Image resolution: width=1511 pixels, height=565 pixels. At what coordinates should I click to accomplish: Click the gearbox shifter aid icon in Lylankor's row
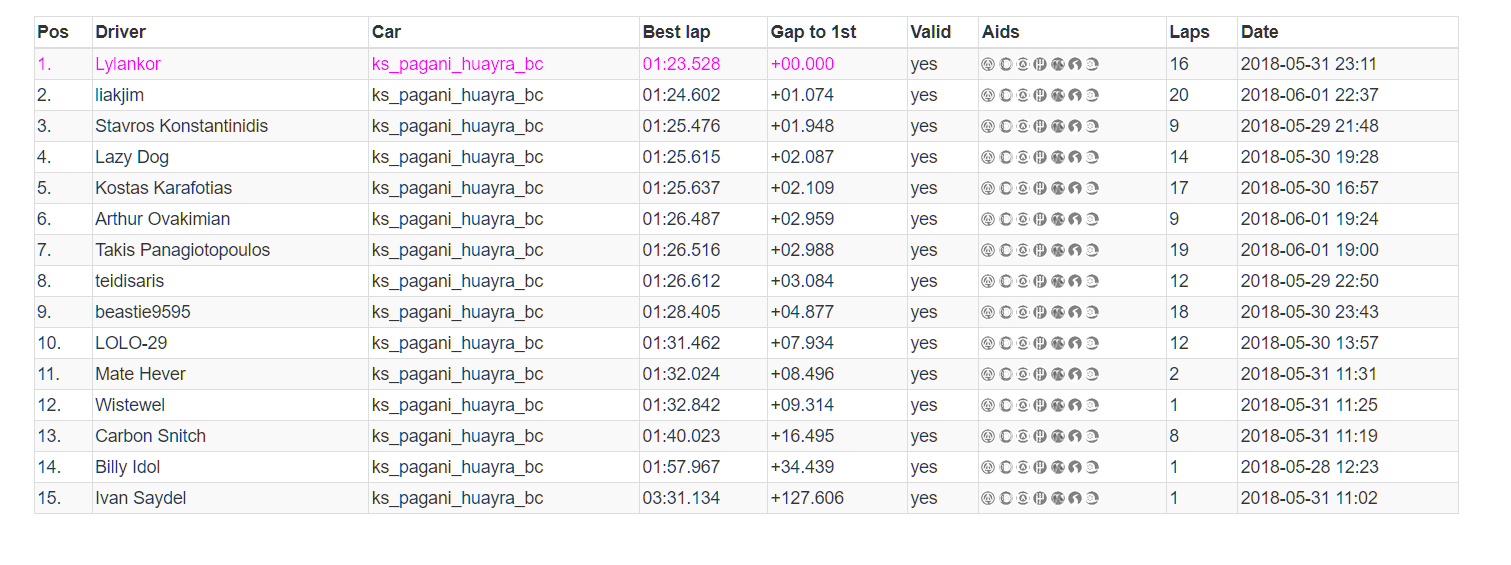(x=1040, y=64)
